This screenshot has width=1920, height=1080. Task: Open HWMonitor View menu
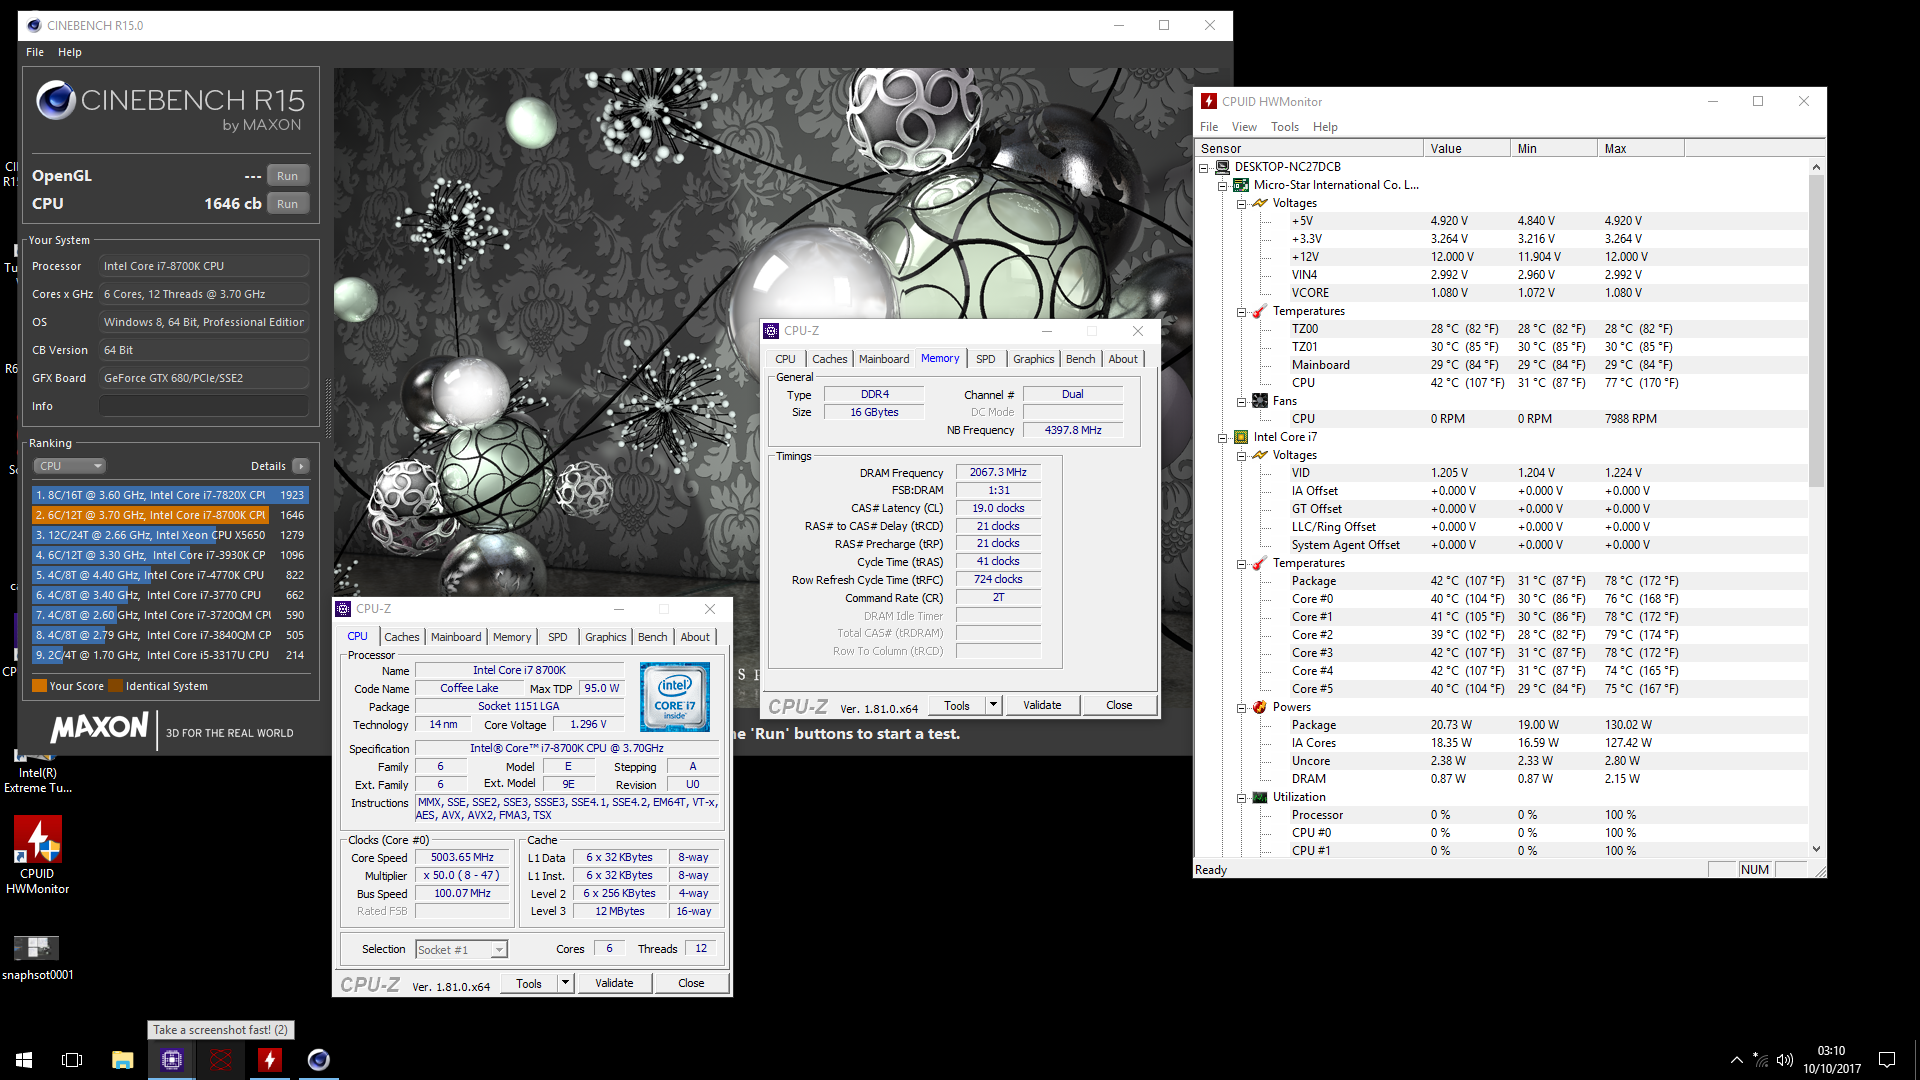pyautogui.click(x=1244, y=127)
